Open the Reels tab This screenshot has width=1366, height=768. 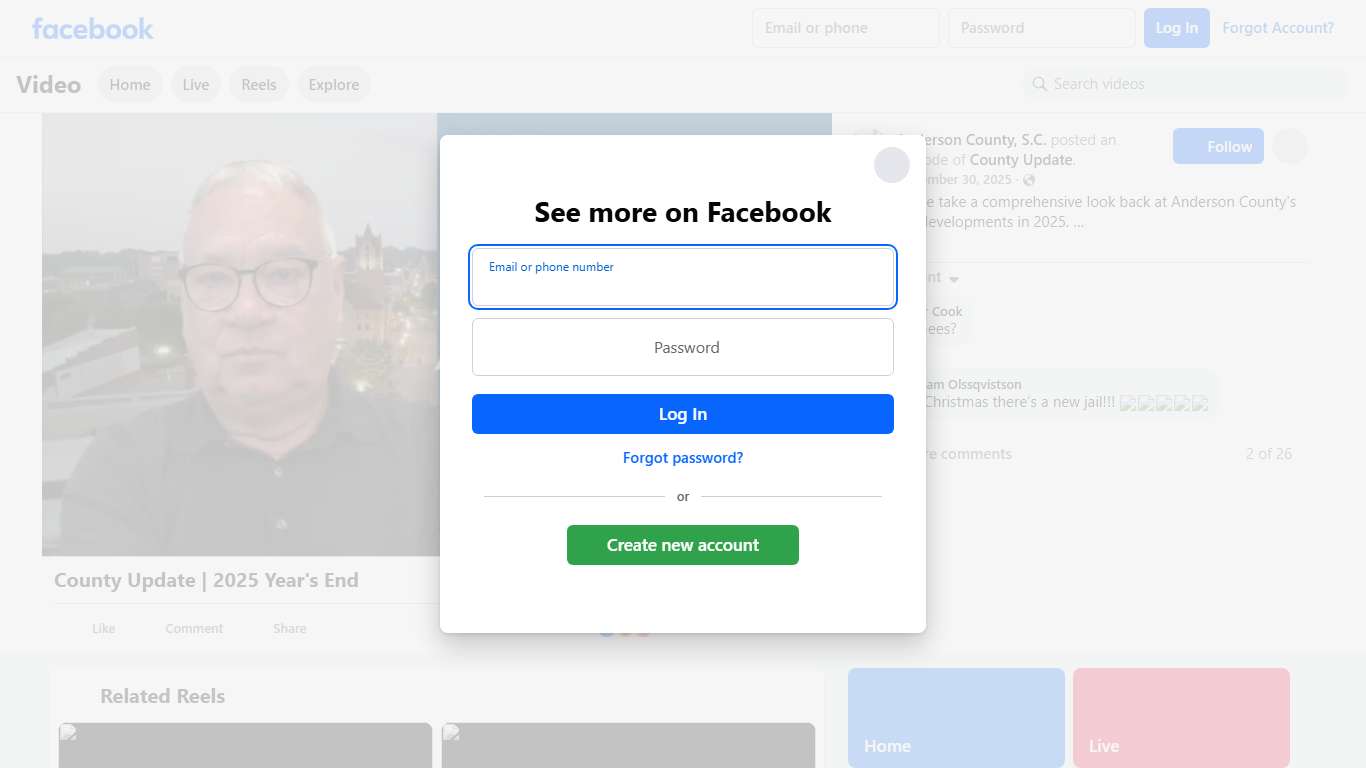(259, 85)
